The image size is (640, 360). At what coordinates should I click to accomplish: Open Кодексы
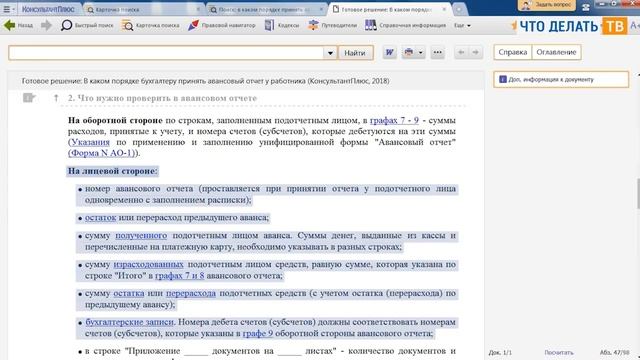(x=282, y=25)
